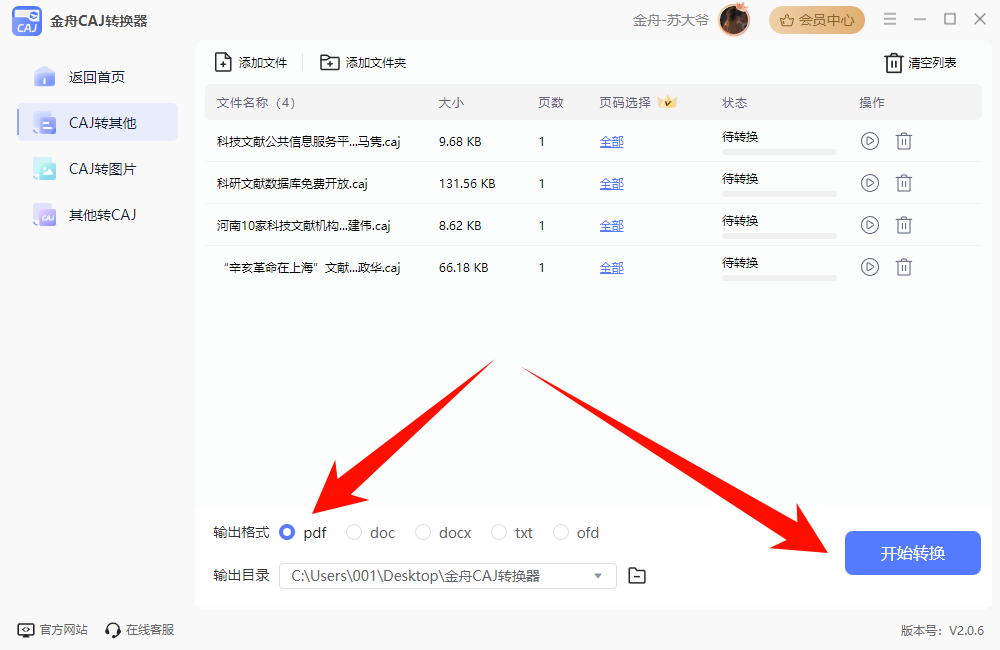Open 会员中心 membership center
The width and height of the screenshot is (1000, 650).
[816, 19]
